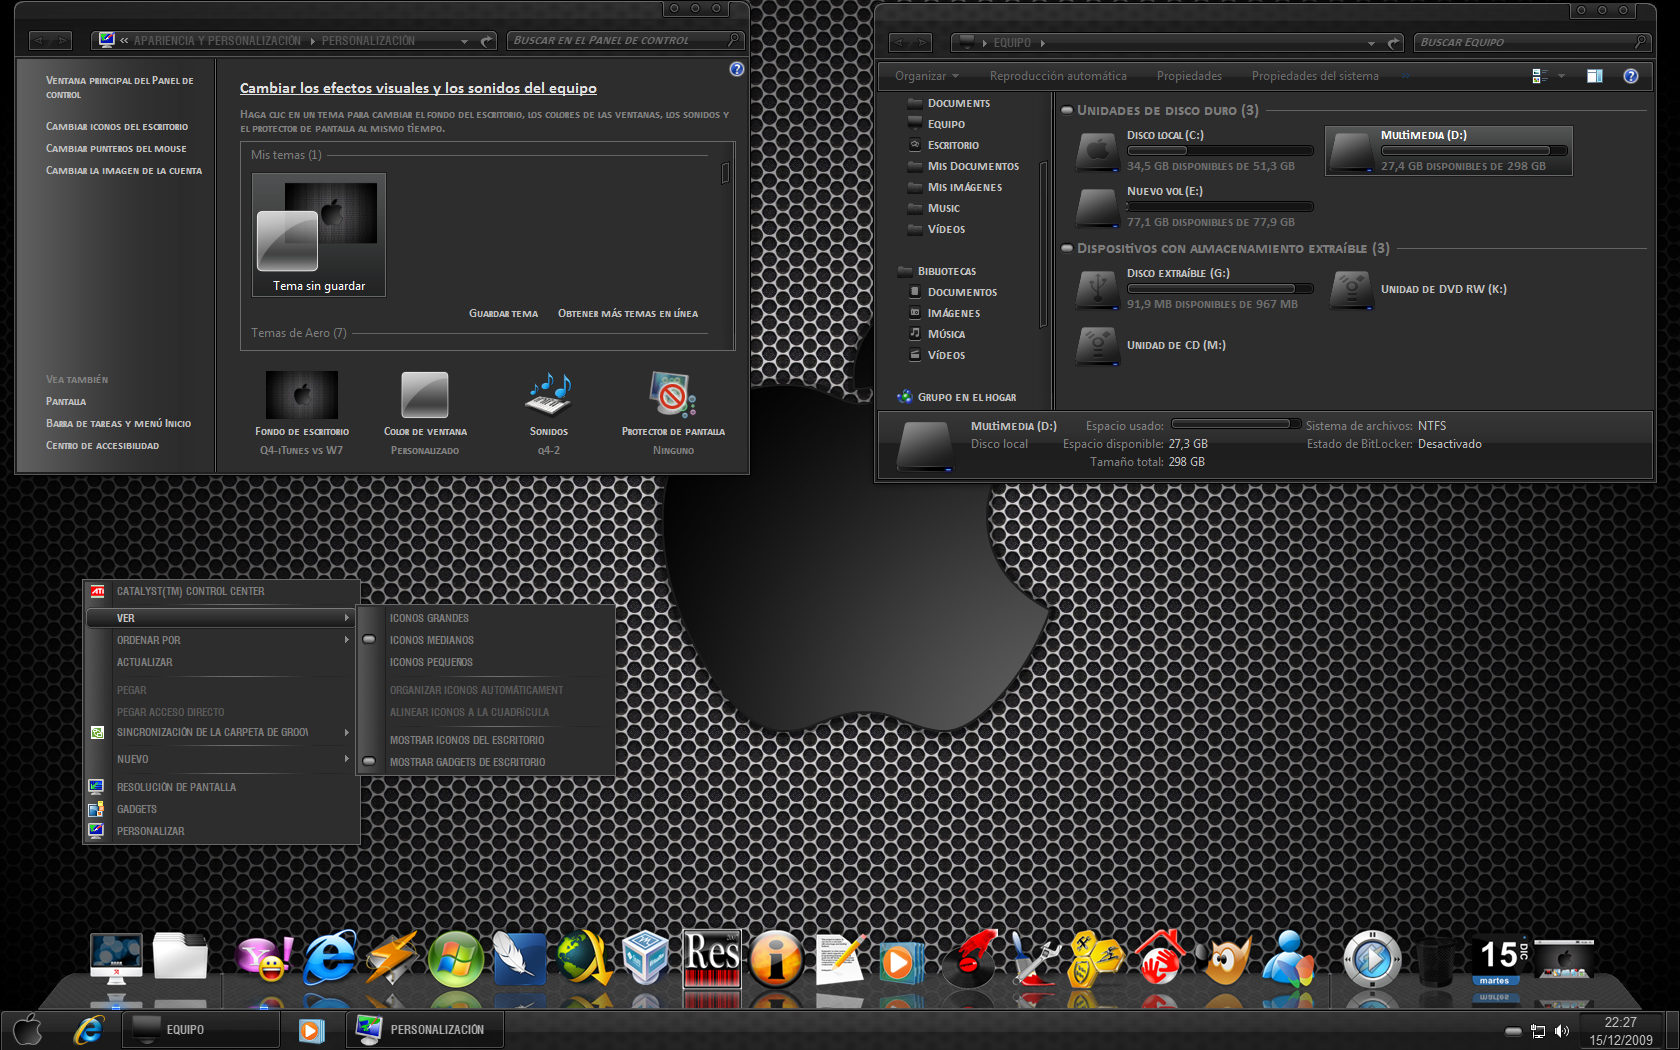Open Cambiar Punteros del Mouse link

click(x=116, y=149)
